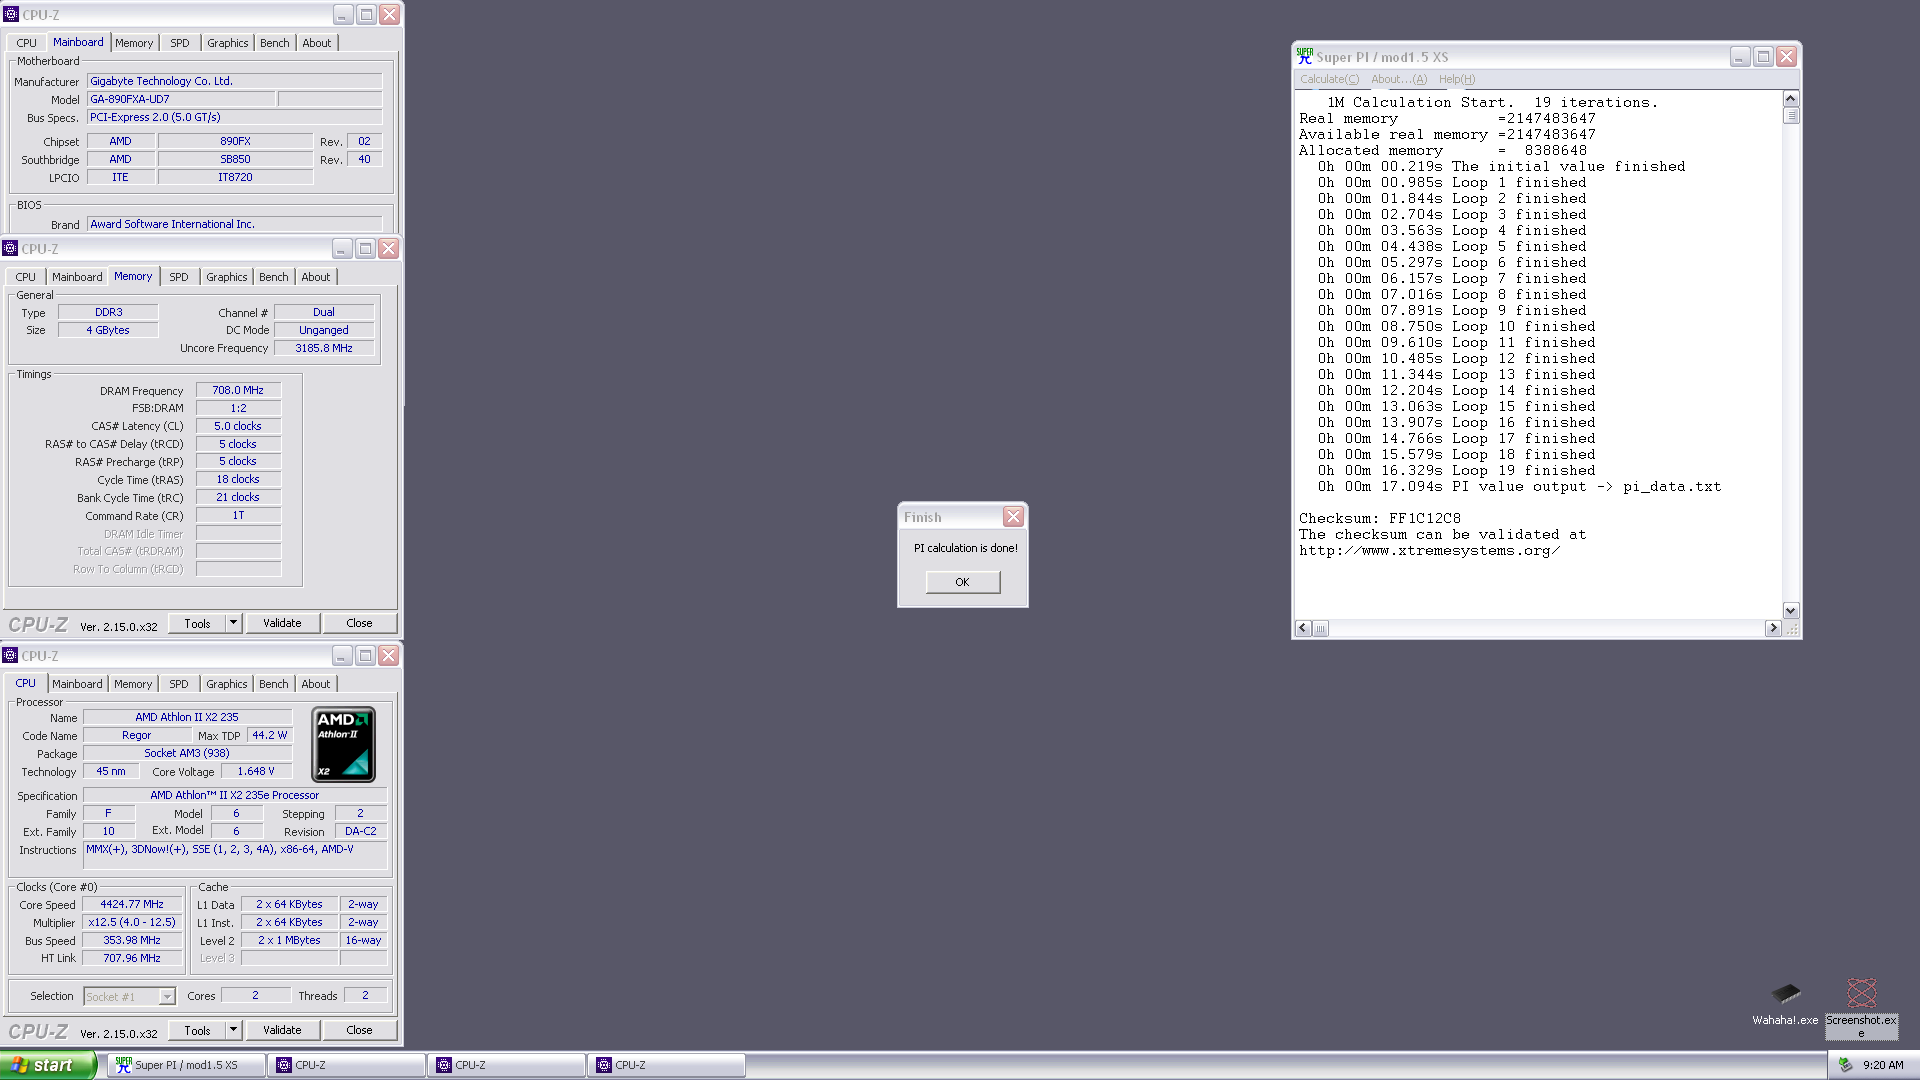Close the CPU-Z Memory window

(389, 248)
